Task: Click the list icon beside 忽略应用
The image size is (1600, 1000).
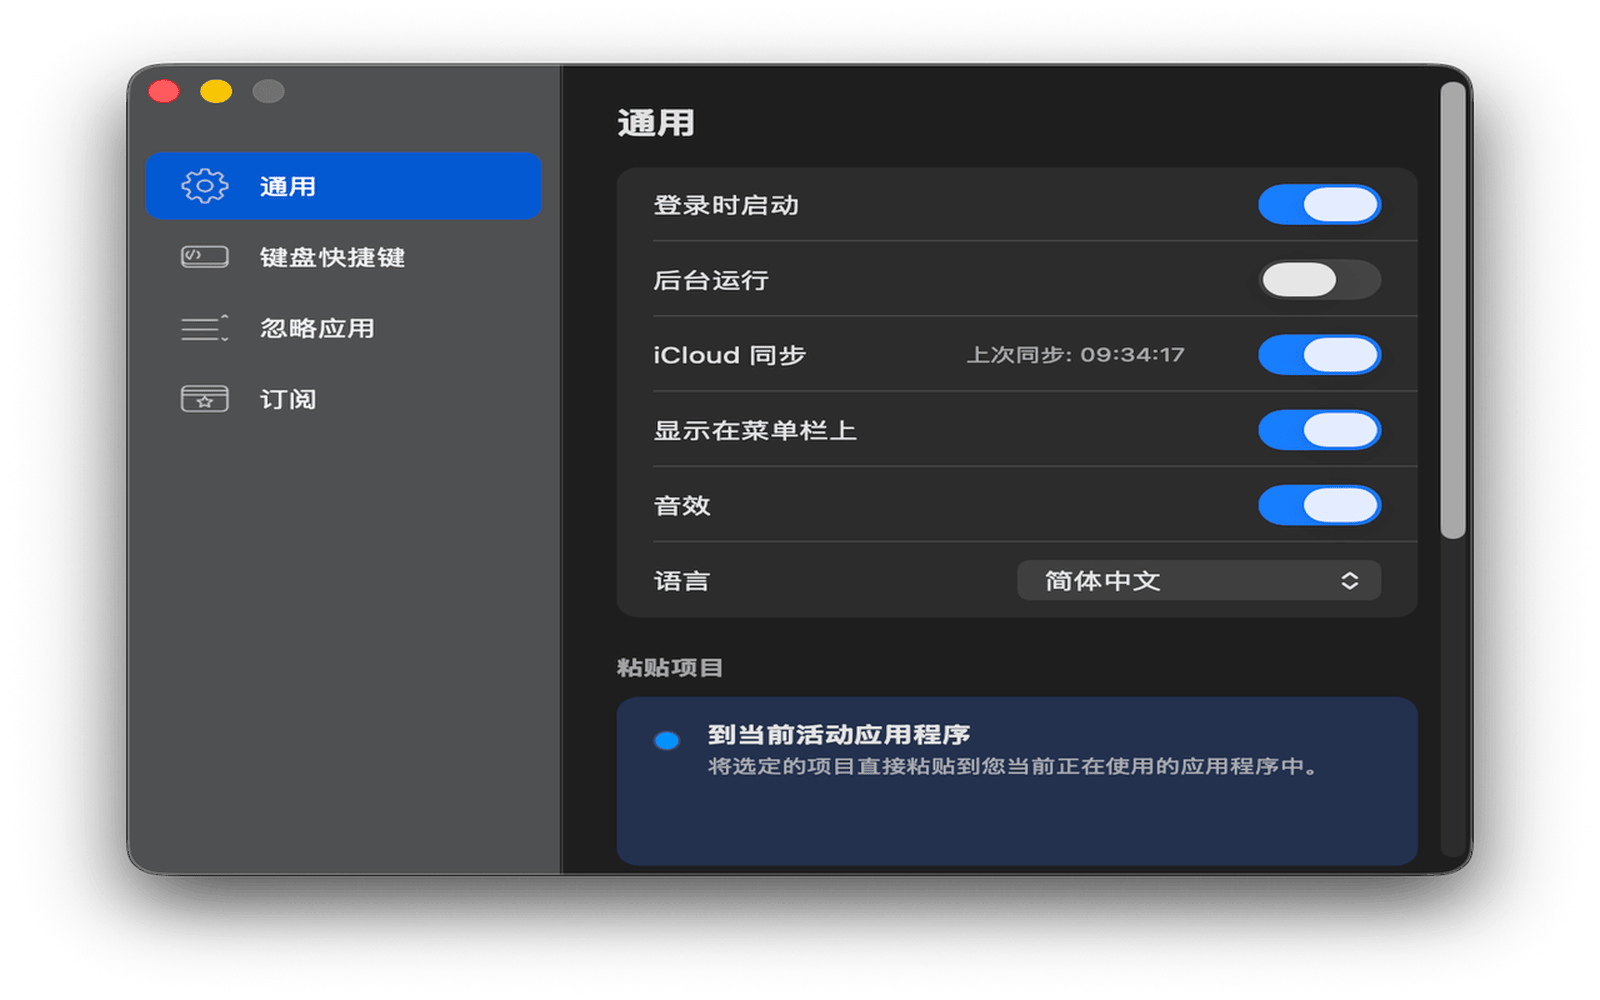Action: coord(204,328)
